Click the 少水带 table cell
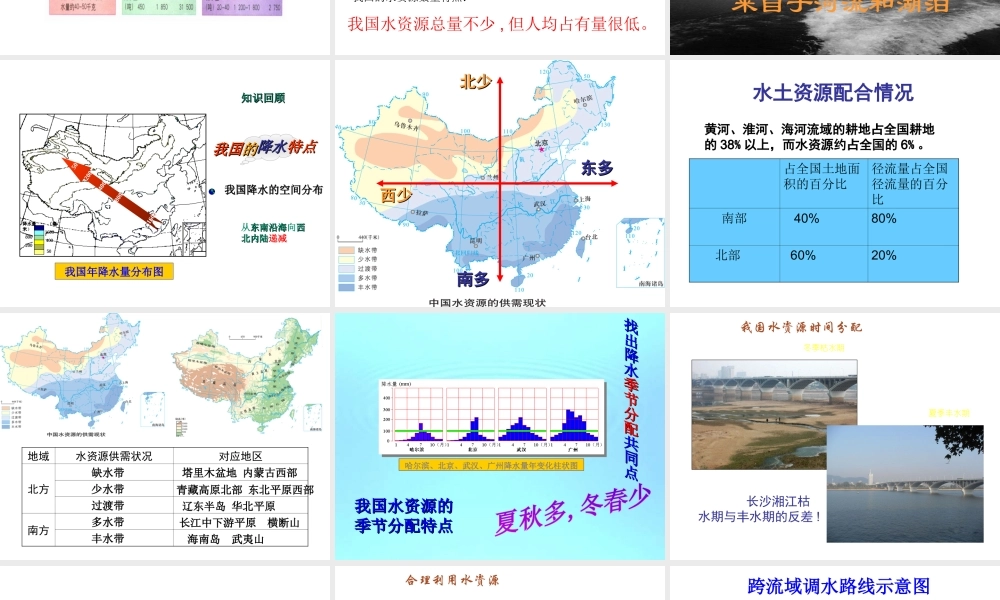1000x600 pixels. 114,489
